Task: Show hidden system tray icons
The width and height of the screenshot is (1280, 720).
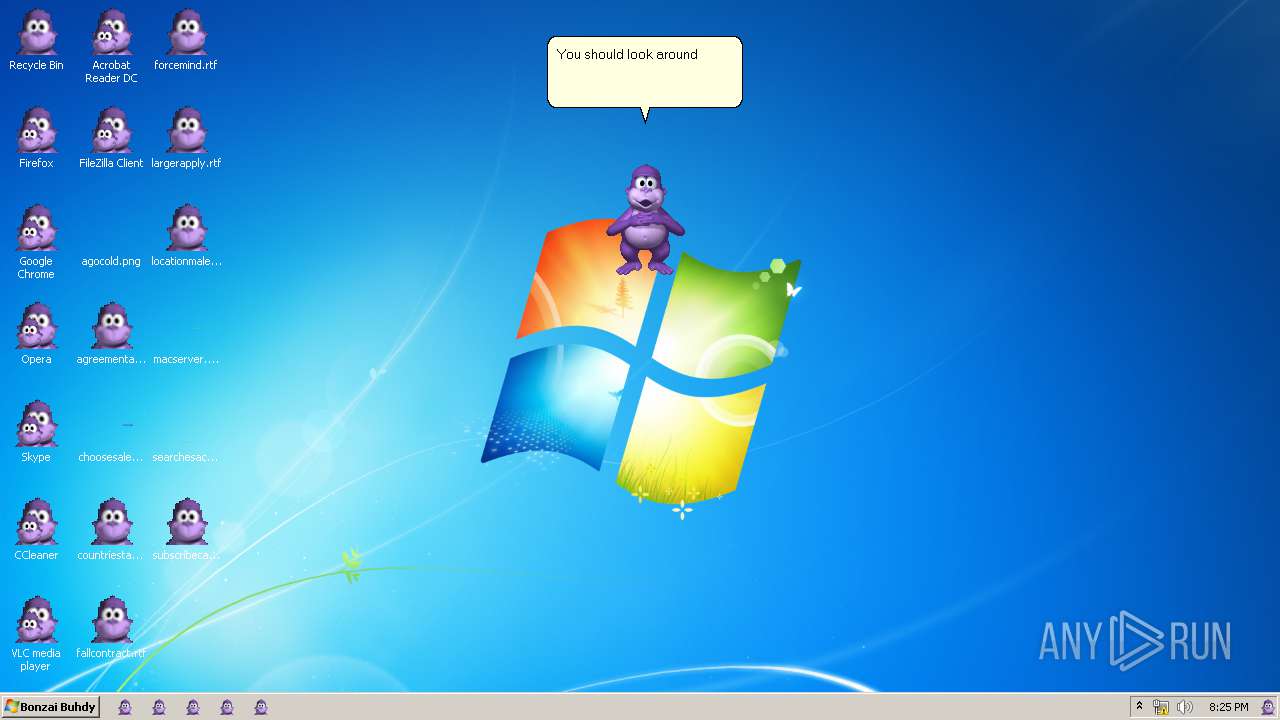Action: pyautogui.click(x=1139, y=706)
